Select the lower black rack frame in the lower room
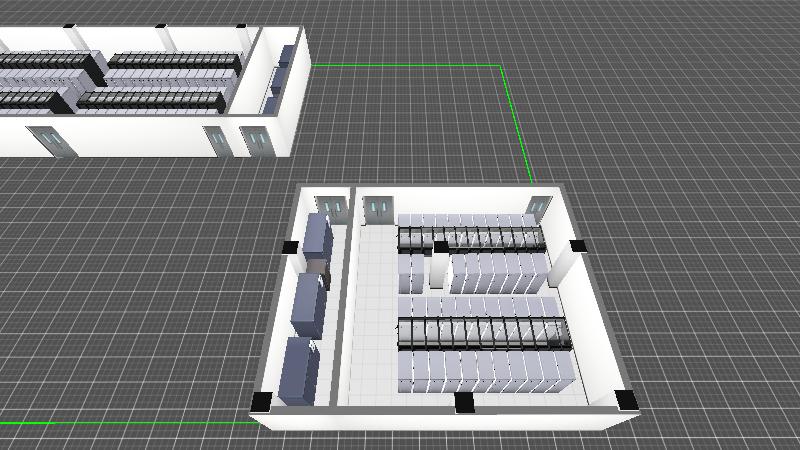 (483, 333)
